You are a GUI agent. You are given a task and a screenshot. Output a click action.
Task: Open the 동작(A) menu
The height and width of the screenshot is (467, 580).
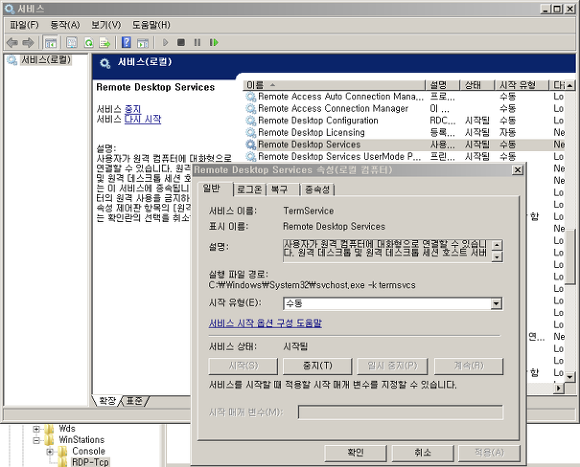[65, 25]
